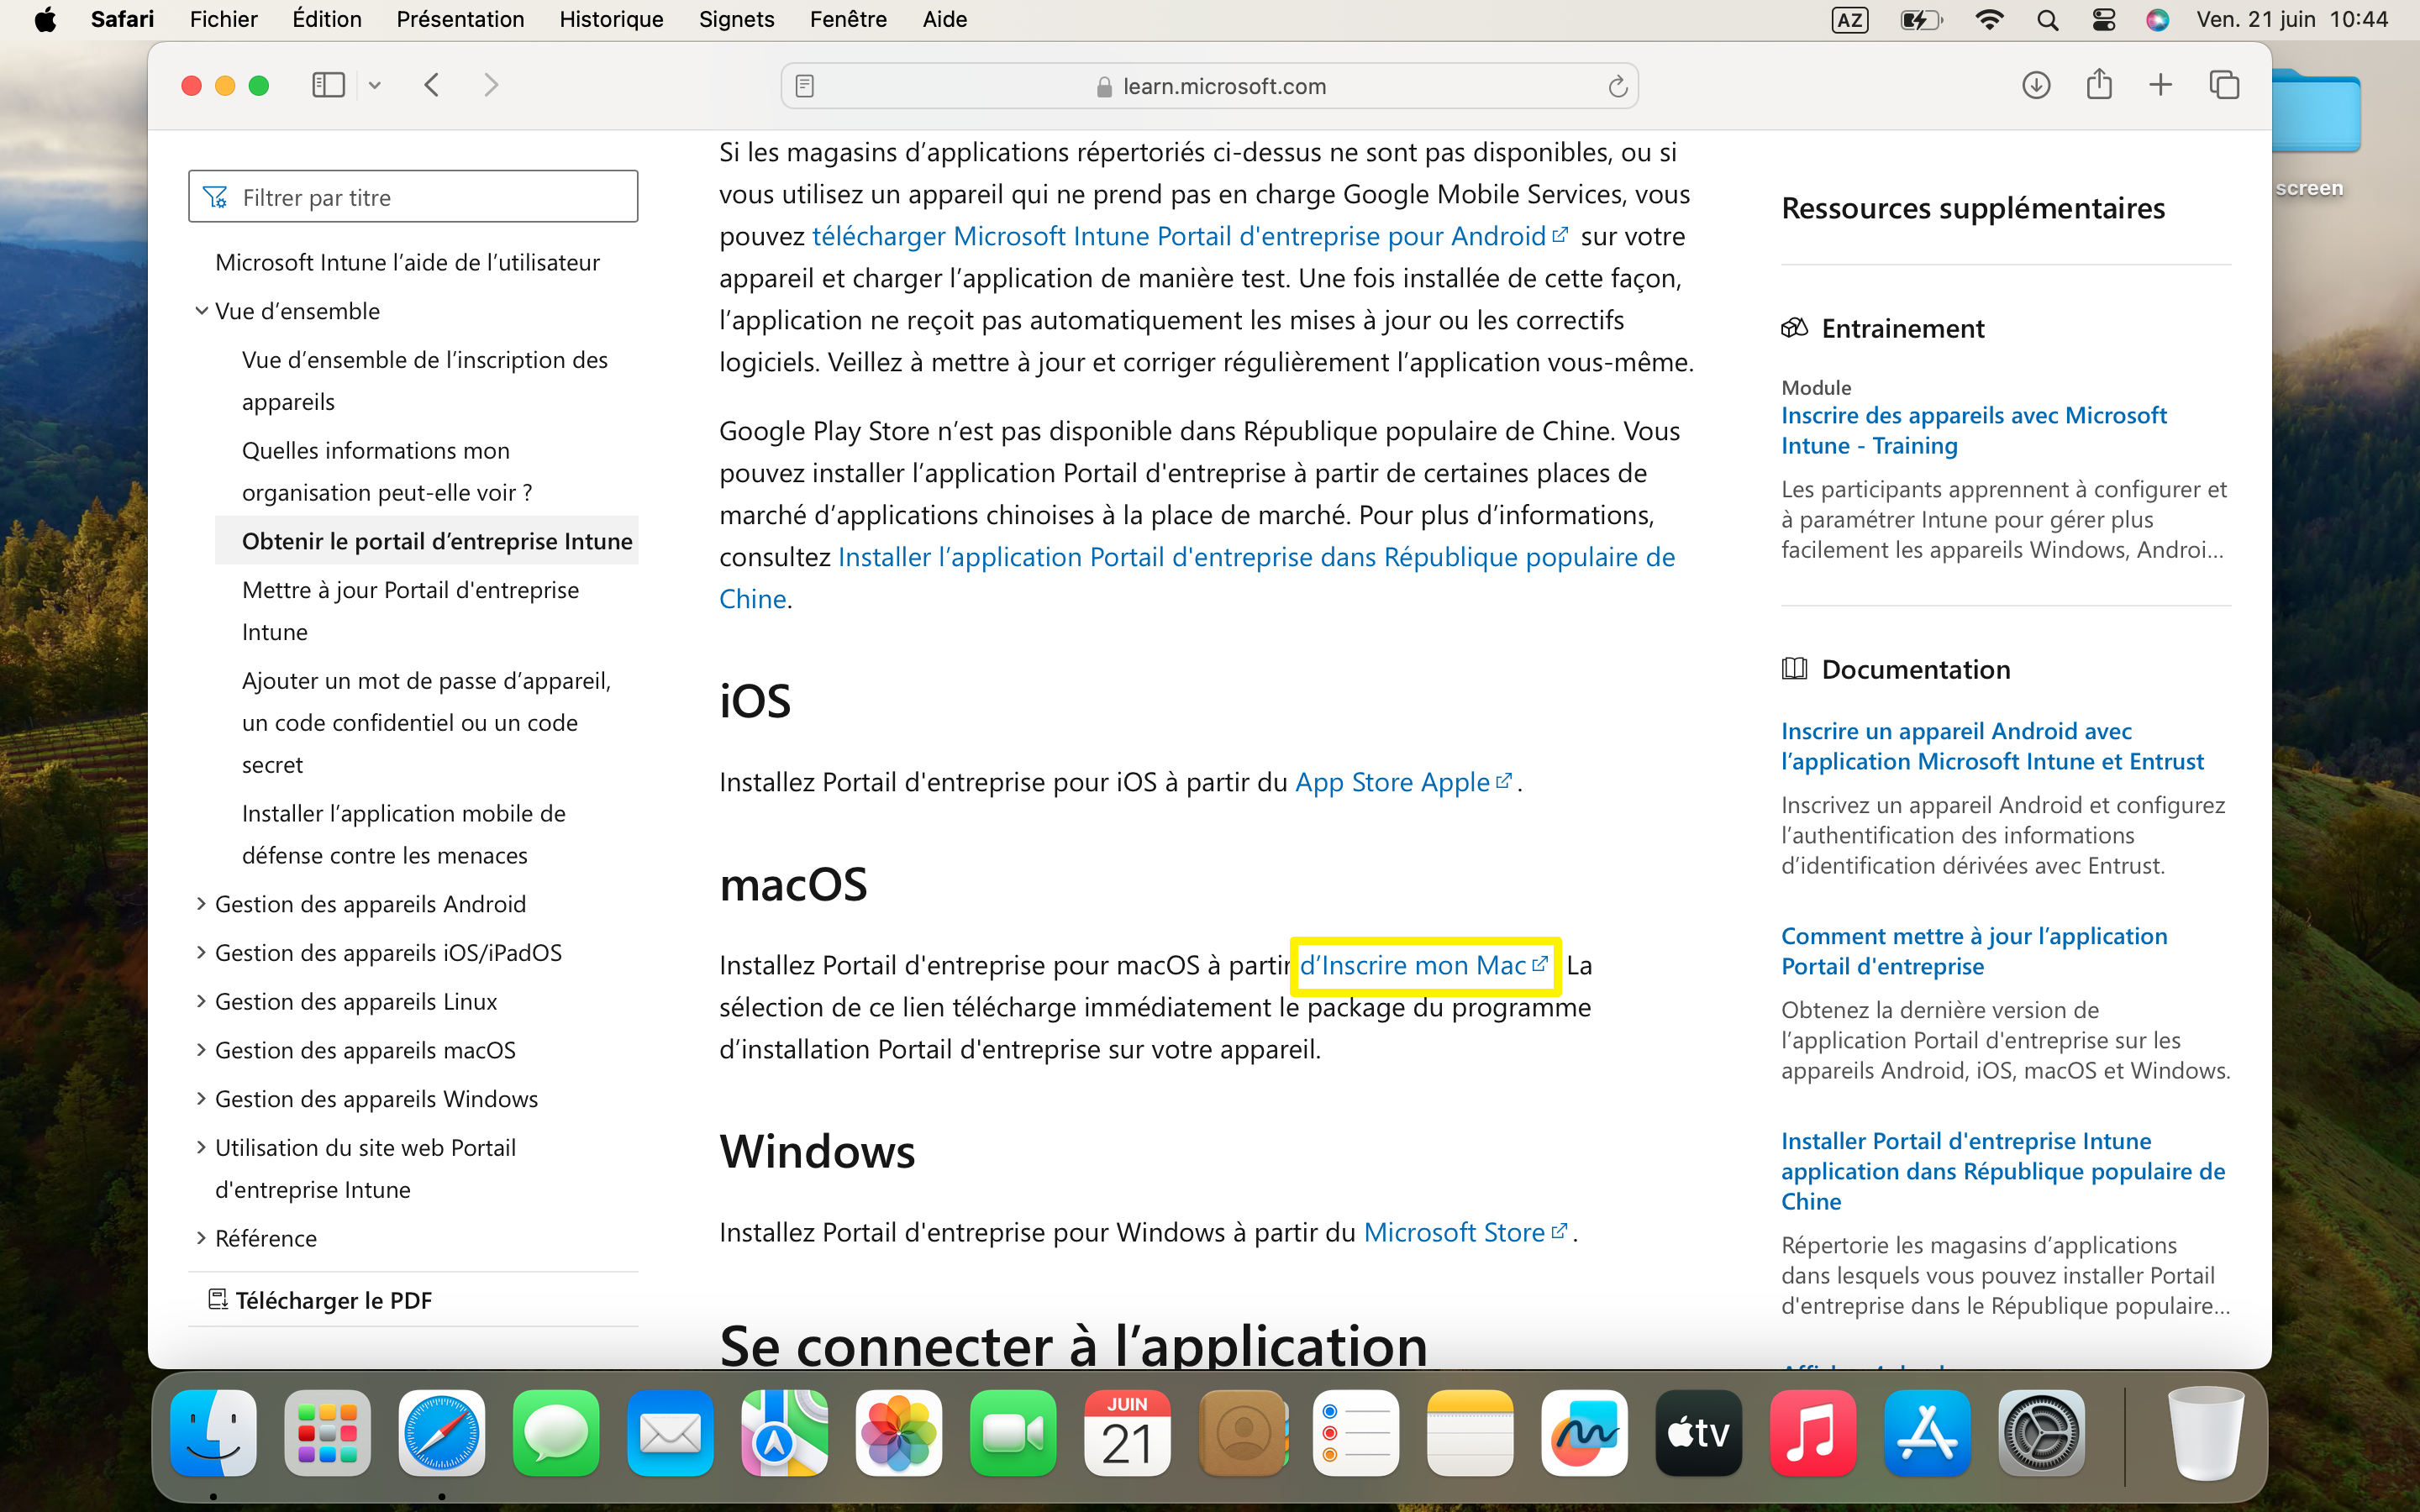Open Photos from the Dock
2420x1512 pixels.
(898, 1433)
